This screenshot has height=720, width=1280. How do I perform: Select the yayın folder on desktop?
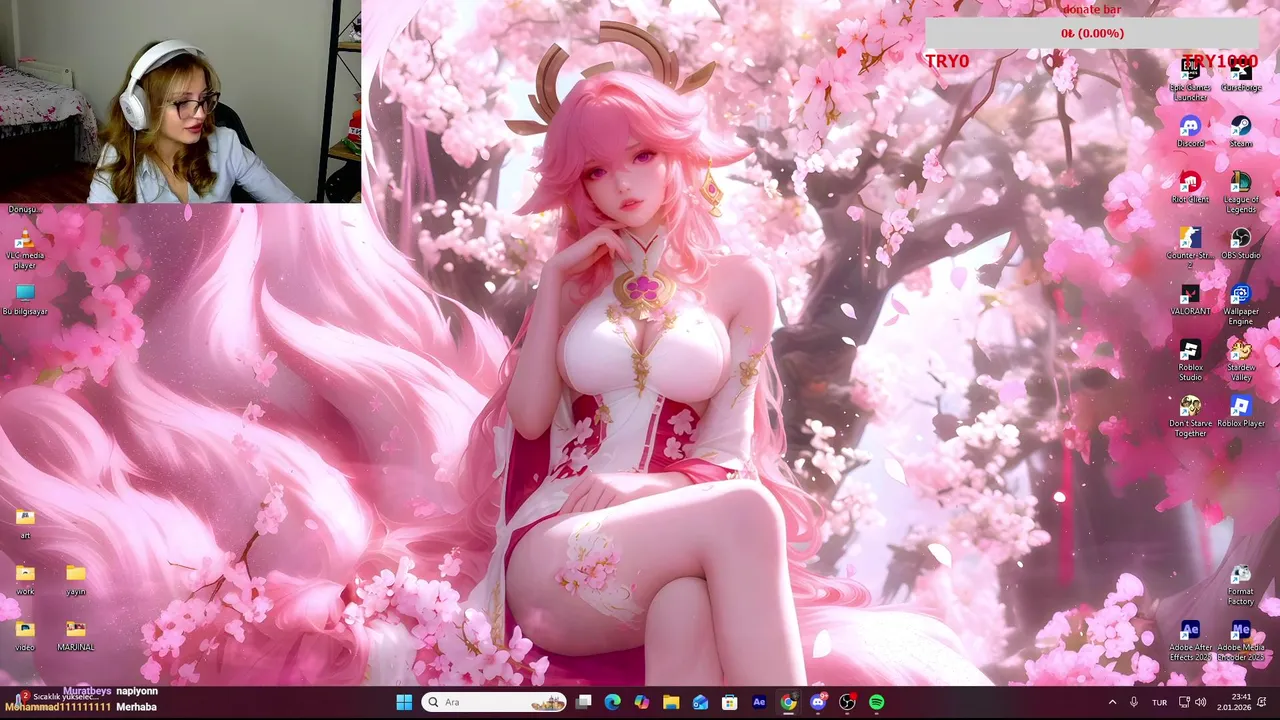tap(76, 580)
